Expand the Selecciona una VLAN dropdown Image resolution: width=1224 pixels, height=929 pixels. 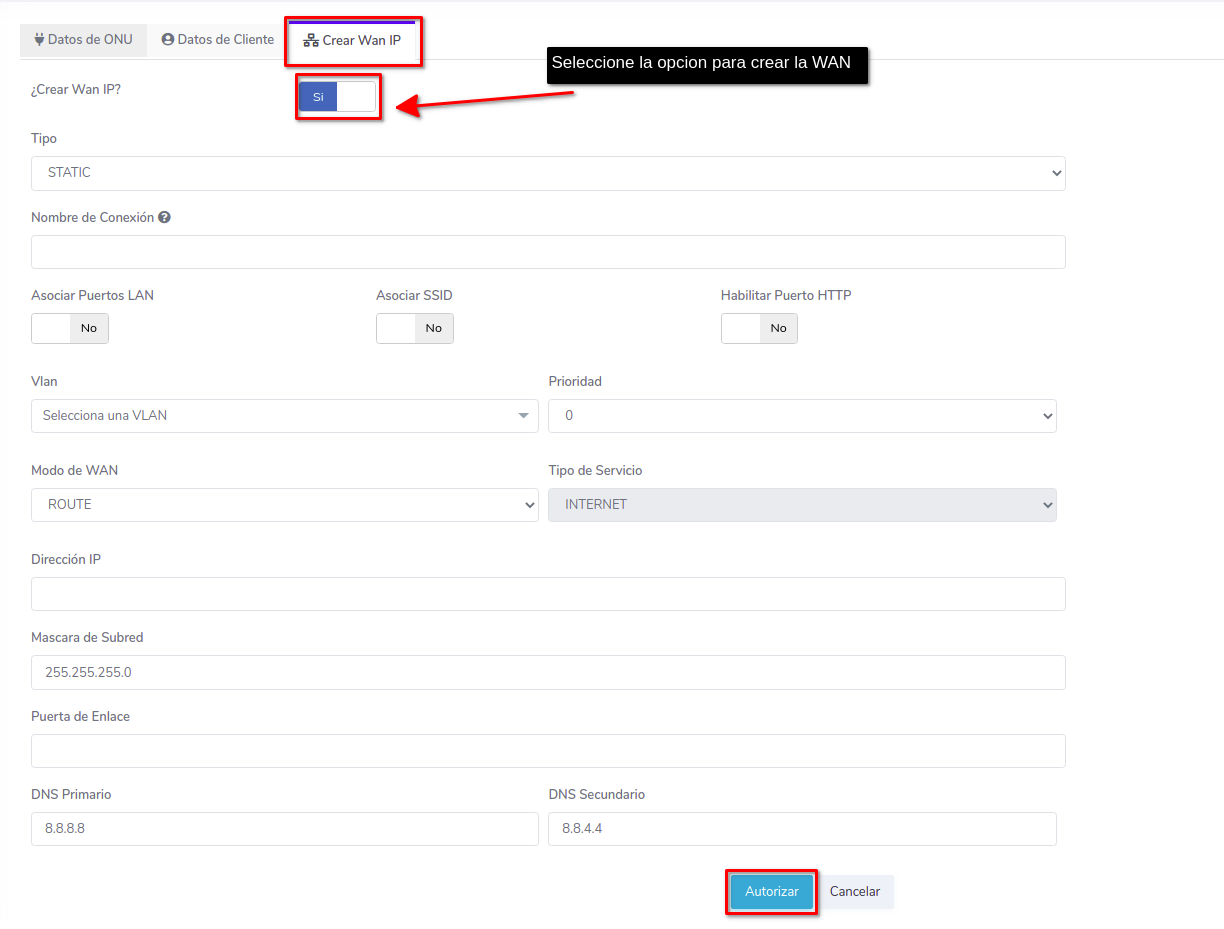(x=284, y=416)
